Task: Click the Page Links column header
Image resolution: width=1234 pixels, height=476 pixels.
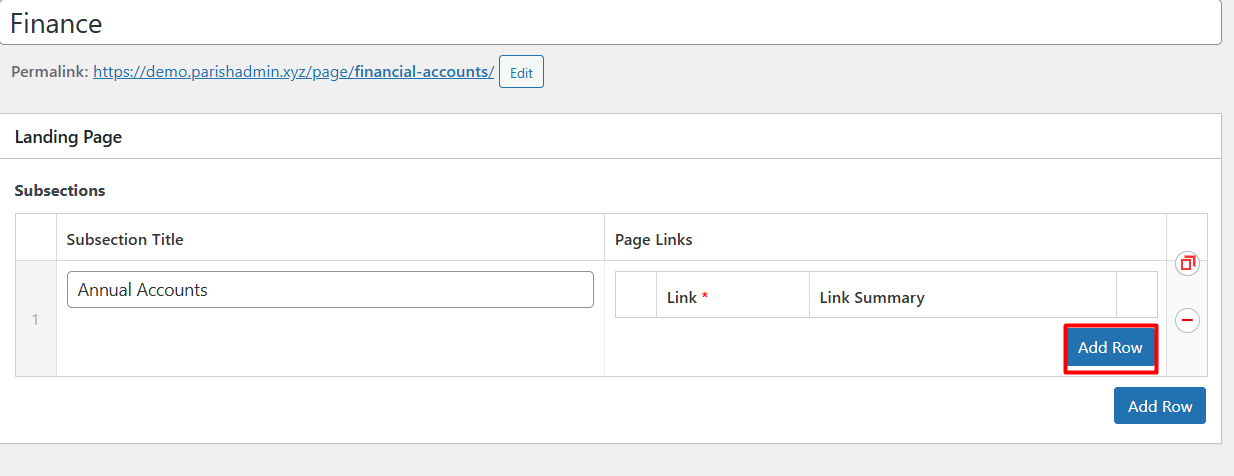Action: point(654,239)
